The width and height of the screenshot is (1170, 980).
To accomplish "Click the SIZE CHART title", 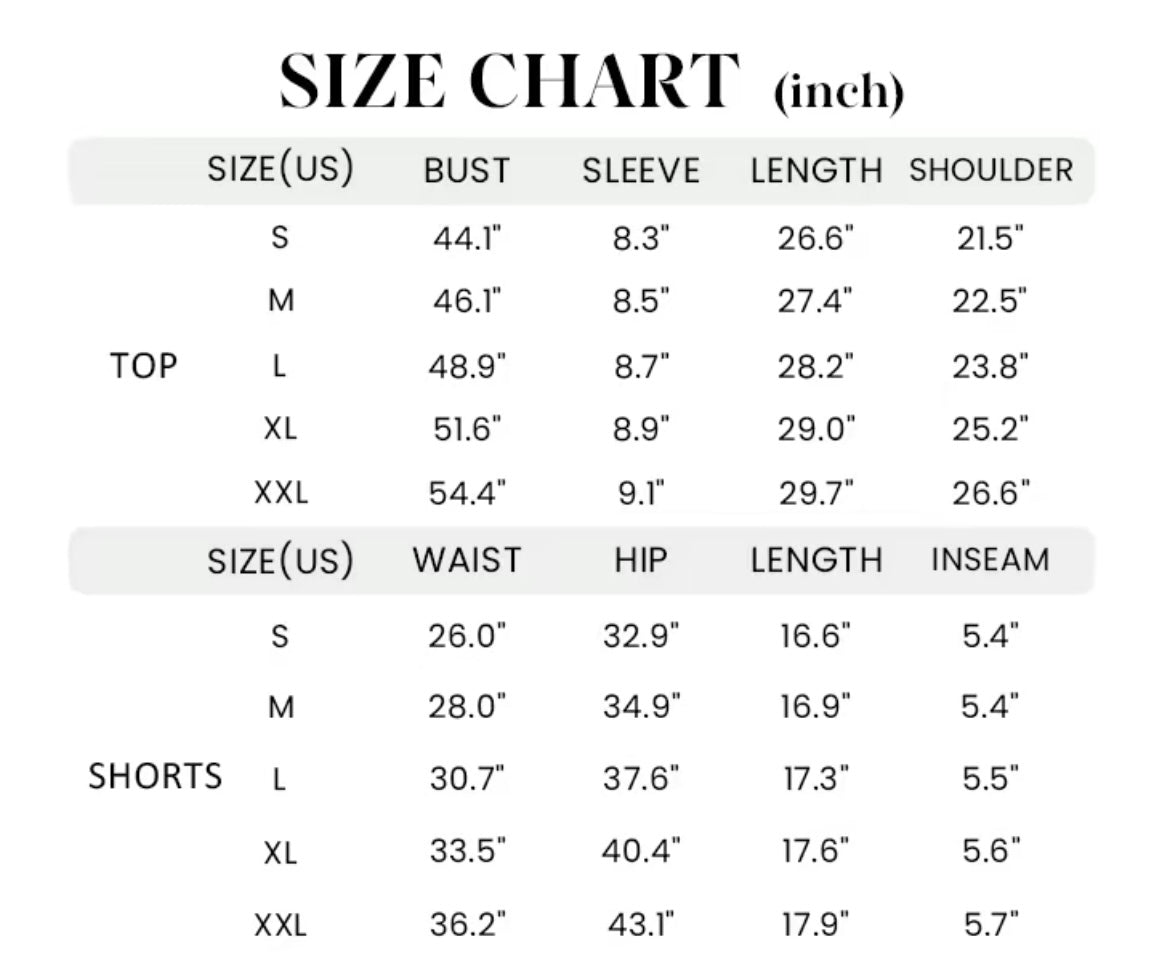I will point(510,81).
